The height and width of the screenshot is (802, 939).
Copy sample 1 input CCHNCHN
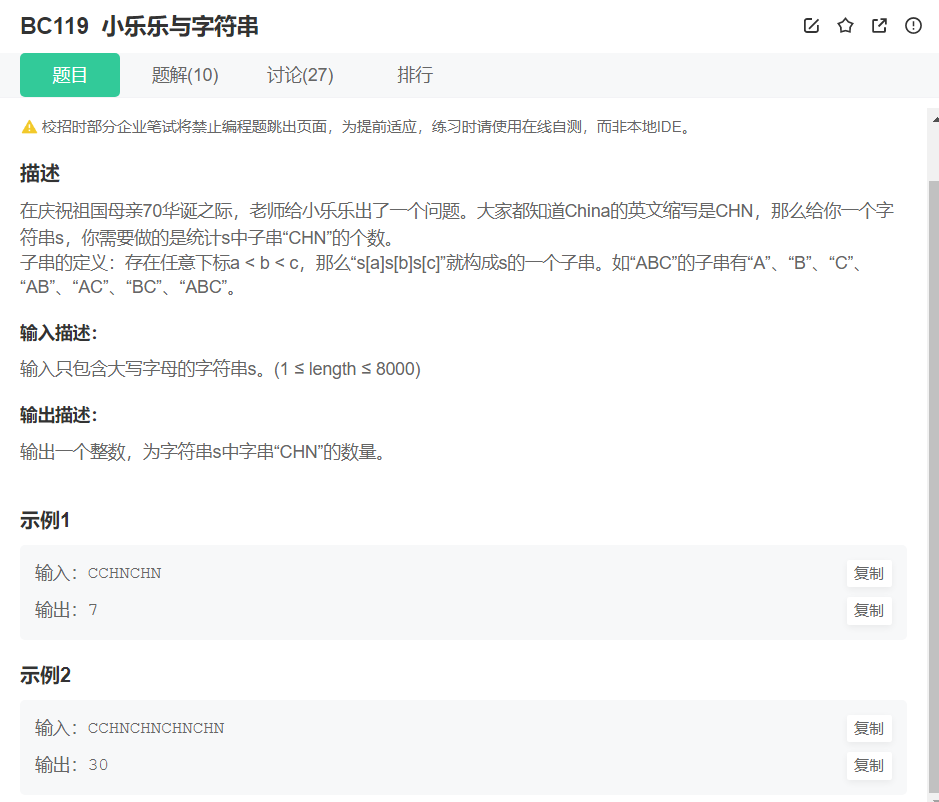click(x=868, y=573)
